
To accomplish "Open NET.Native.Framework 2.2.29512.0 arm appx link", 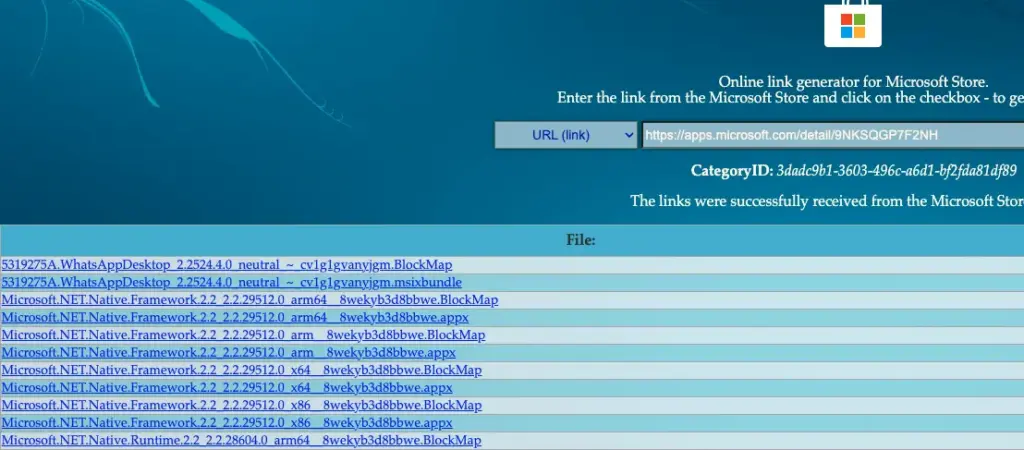I will click(x=229, y=353).
